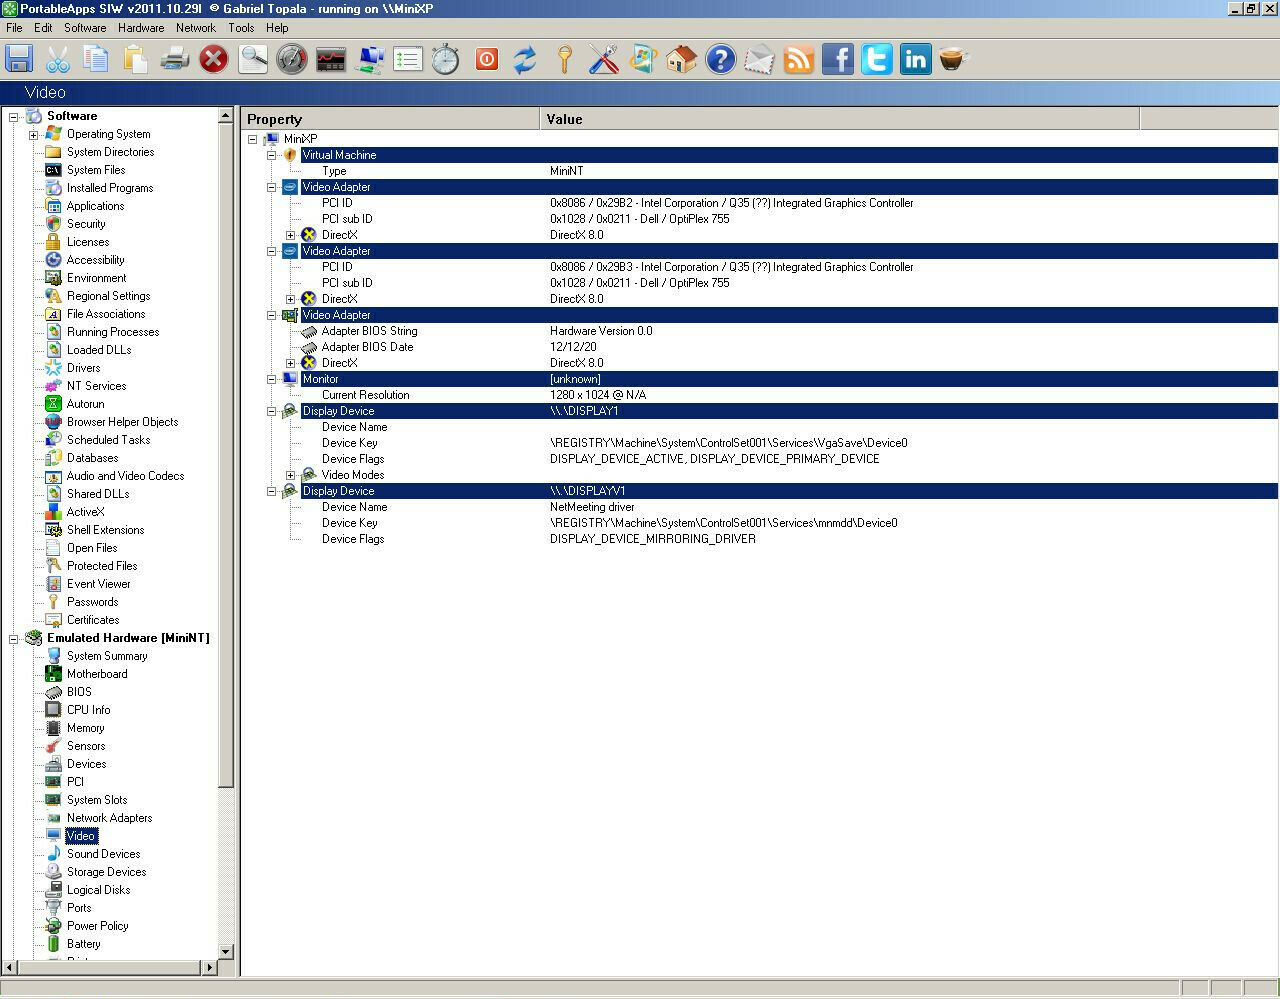Click the Copy pages toolbar icon
The height and width of the screenshot is (999, 1280).
pyautogui.click(x=97, y=59)
